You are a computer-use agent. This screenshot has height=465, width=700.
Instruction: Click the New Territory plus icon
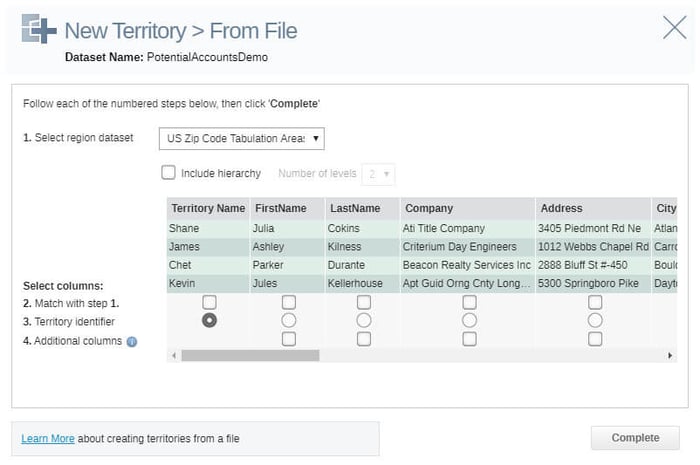point(38,30)
